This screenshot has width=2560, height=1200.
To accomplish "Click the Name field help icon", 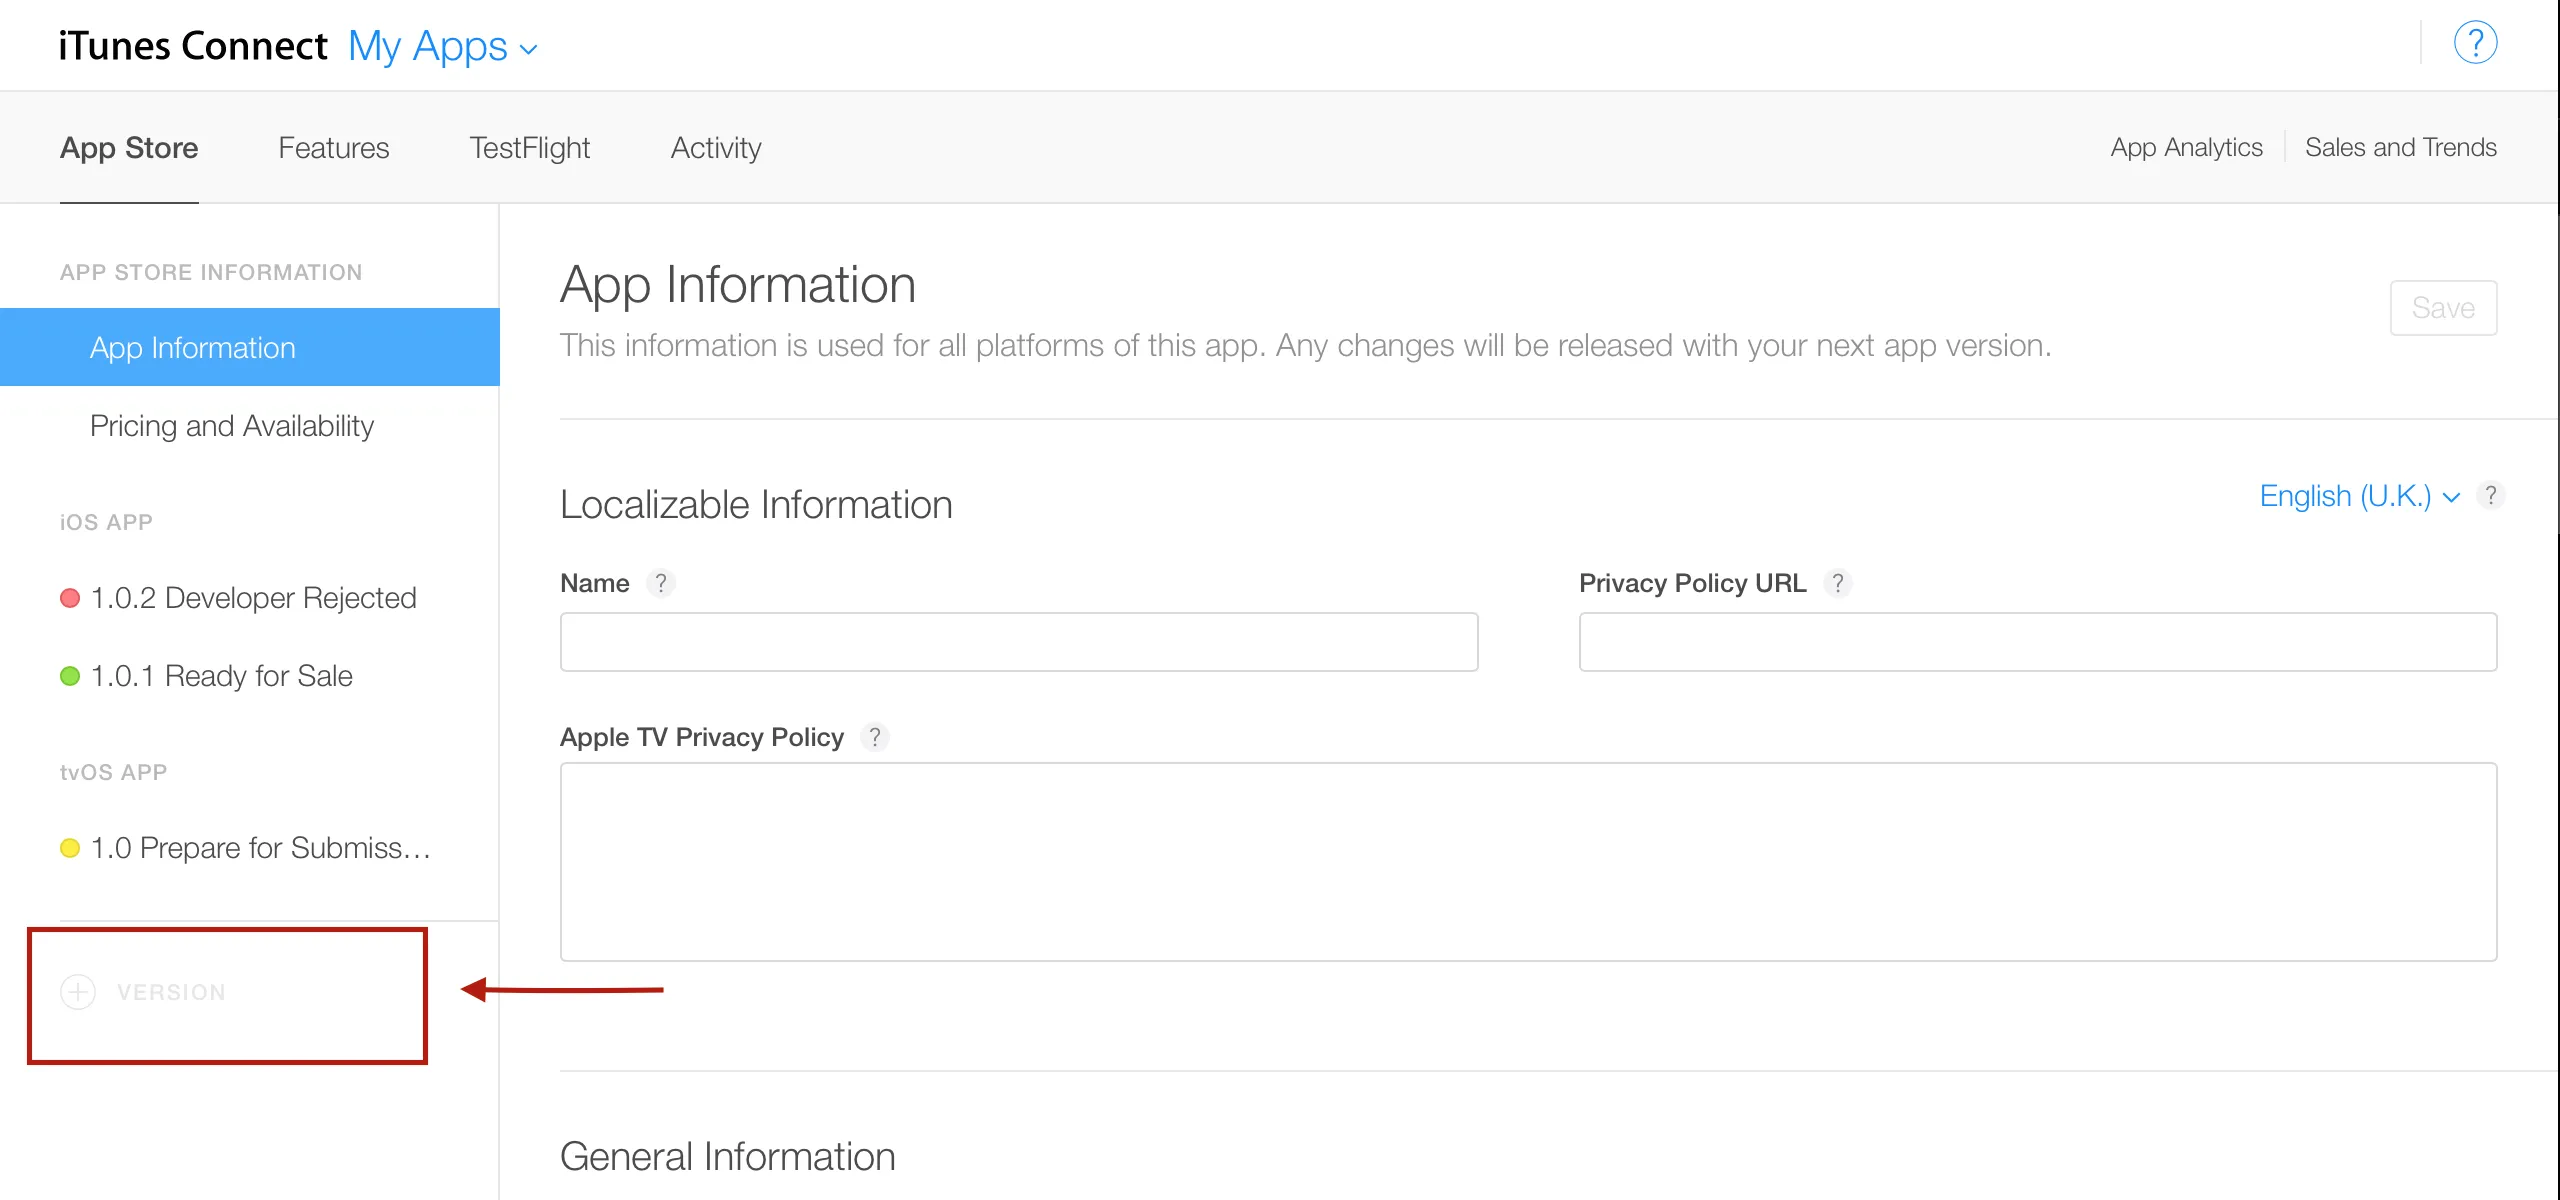I will tap(660, 583).
